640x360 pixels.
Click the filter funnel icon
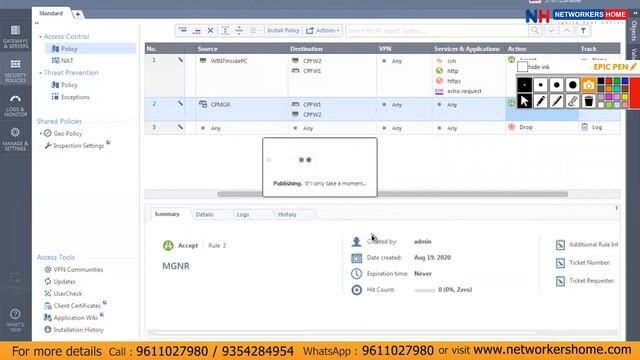point(583,31)
